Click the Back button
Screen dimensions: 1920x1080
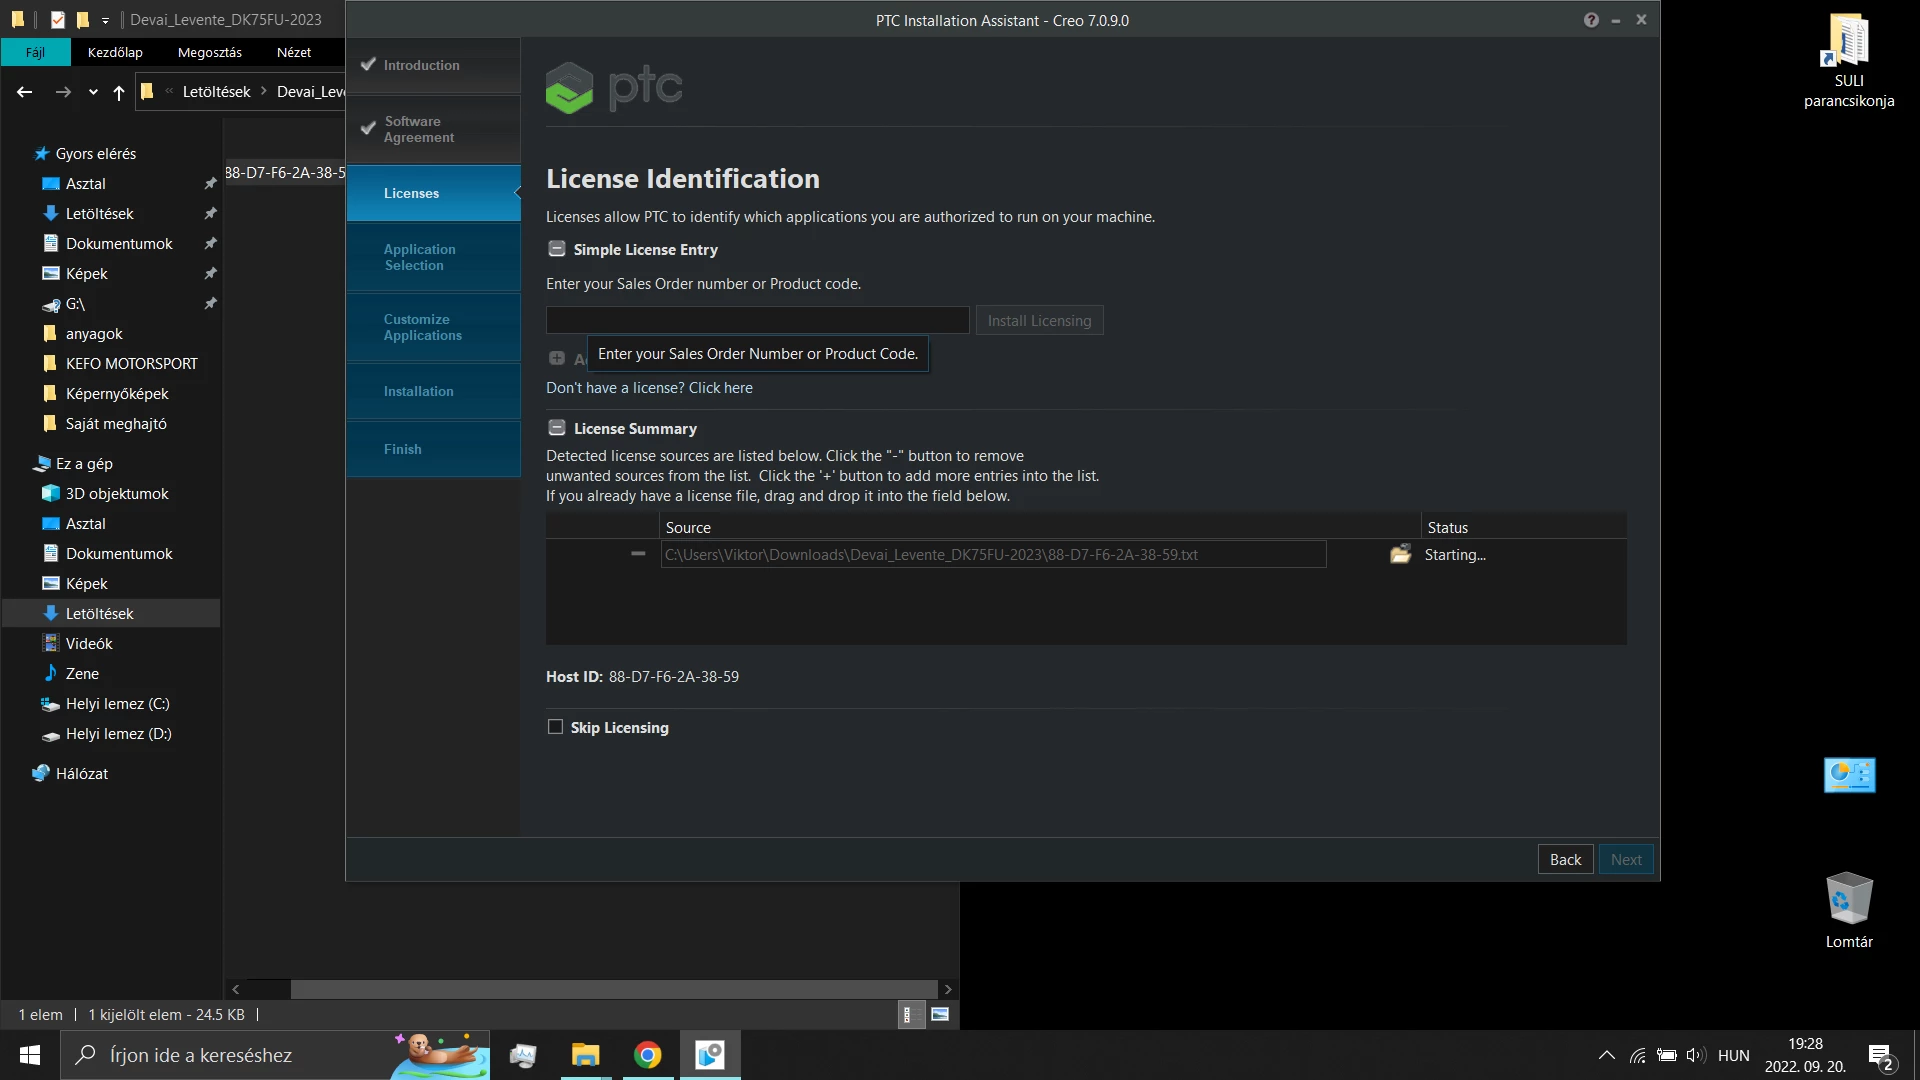[1565, 859]
